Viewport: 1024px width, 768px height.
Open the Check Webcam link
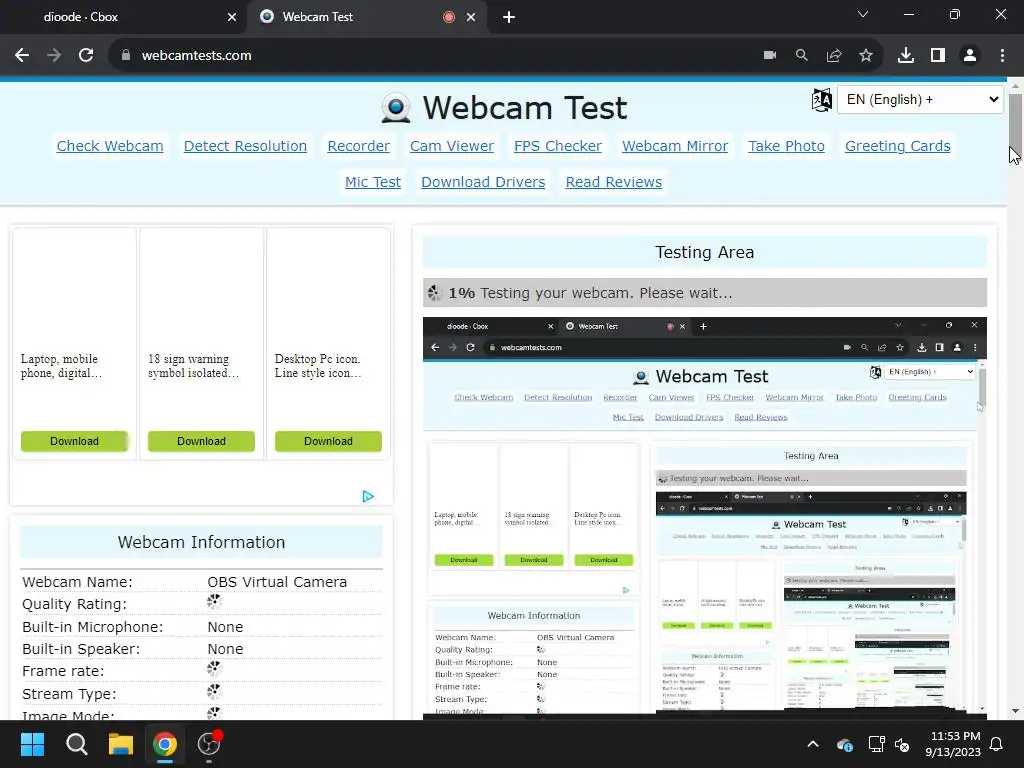pyautogui.click(x=110, y=146)
